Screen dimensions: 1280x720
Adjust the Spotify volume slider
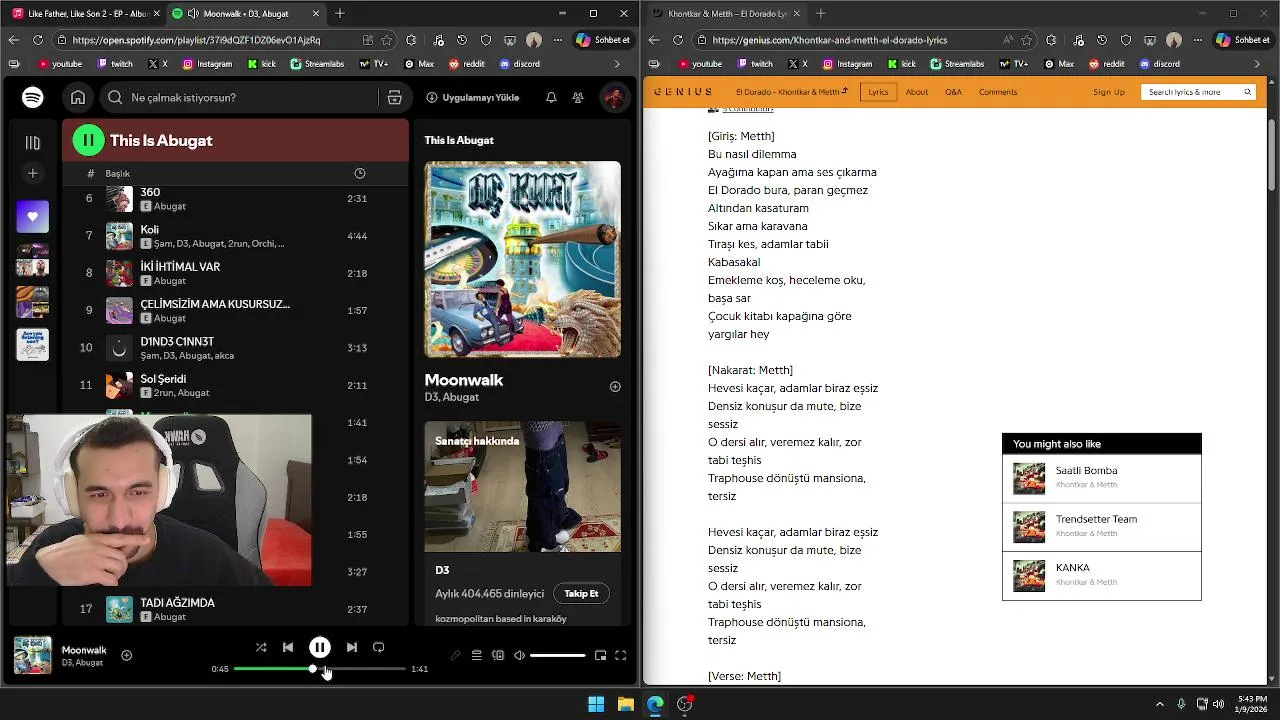tap(557, 656)
